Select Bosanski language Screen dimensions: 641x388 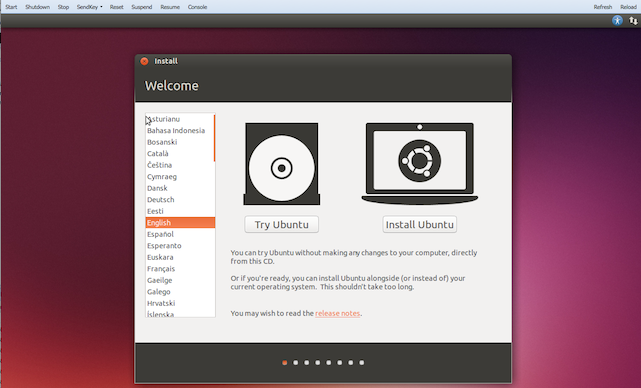pos(179,142)
